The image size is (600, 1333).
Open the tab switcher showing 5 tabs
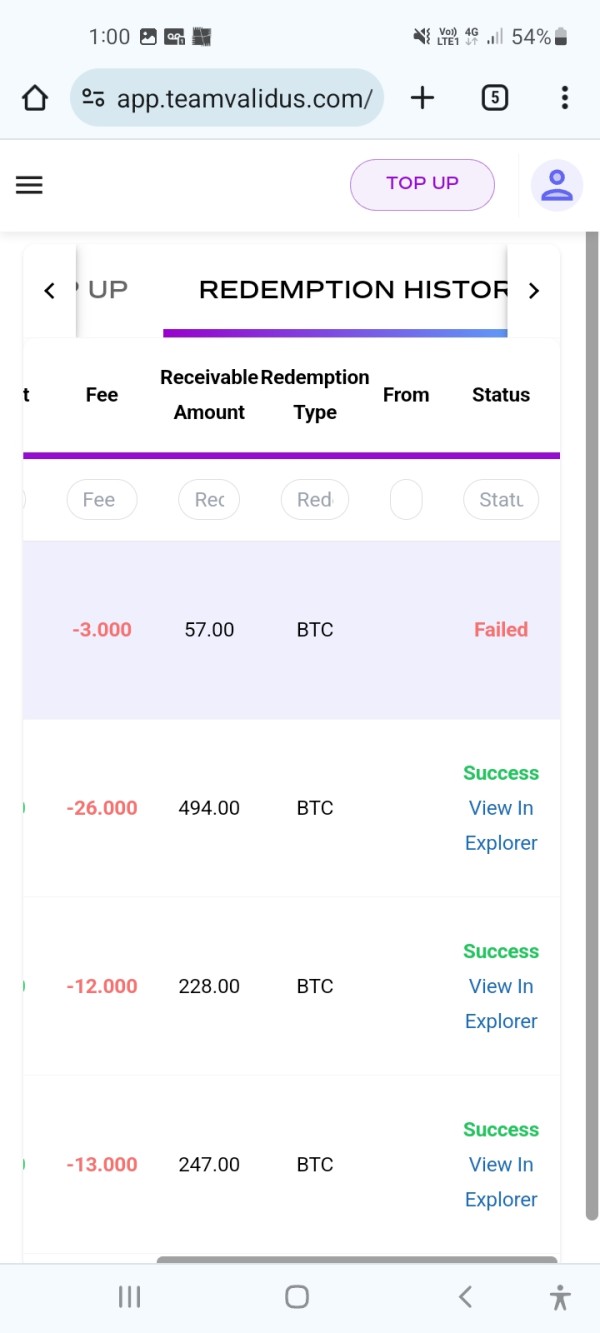[x=494, y=97]
